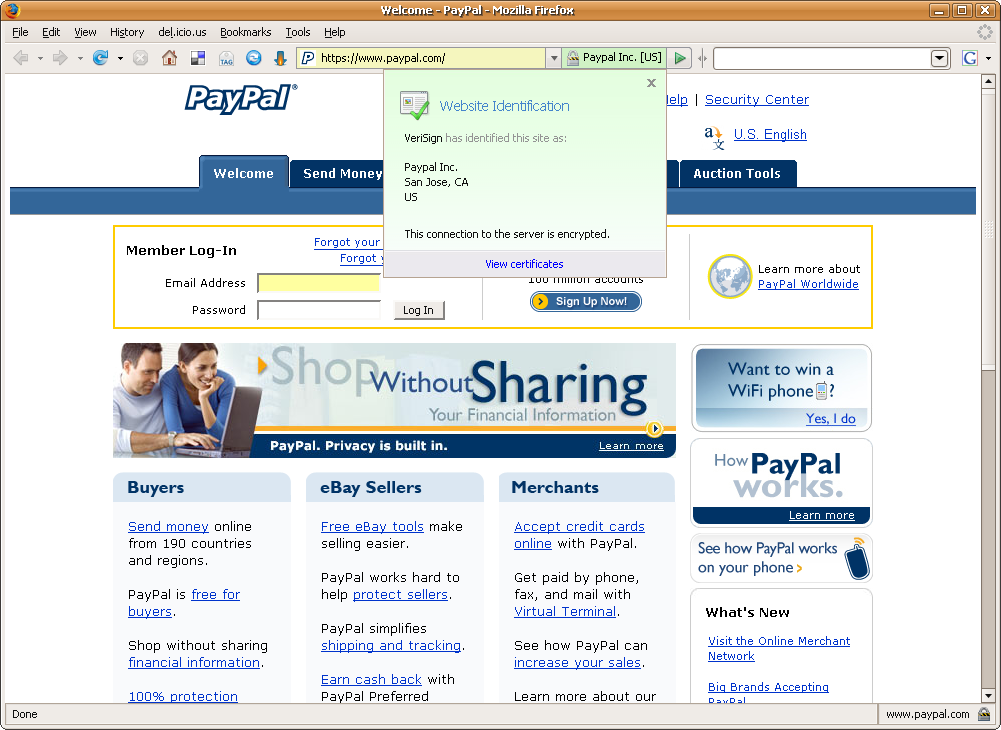Click the Firefox icon in title bar

12,10
